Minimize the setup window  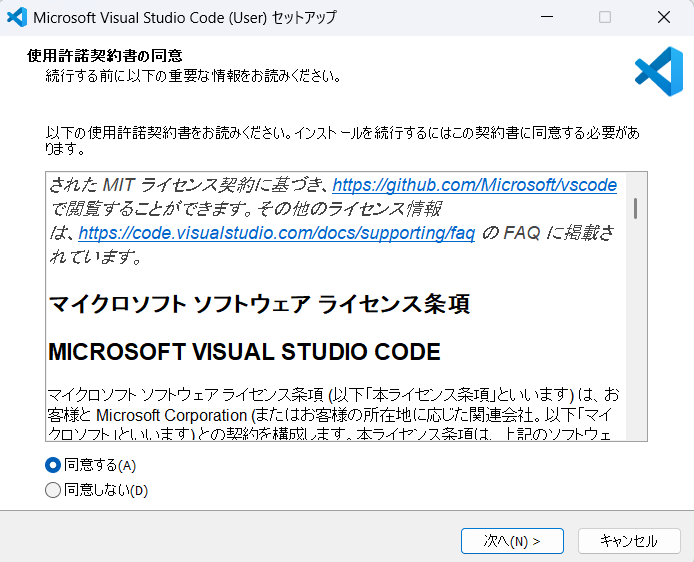(x=547, y=17)
